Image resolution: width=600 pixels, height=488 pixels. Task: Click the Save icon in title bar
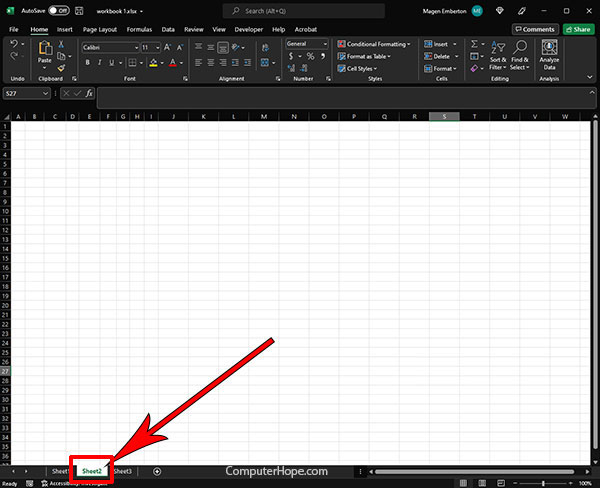(x=79, y=11)
